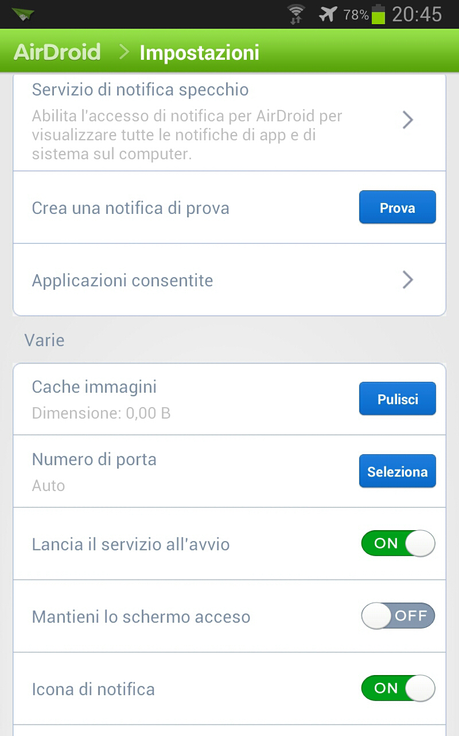Tap the AirDroid logo in header

[57, 52]
